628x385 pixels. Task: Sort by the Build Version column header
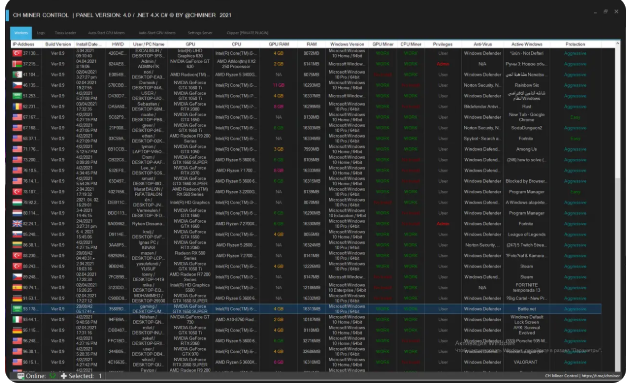pyautogui.click(x=58, y=44)
